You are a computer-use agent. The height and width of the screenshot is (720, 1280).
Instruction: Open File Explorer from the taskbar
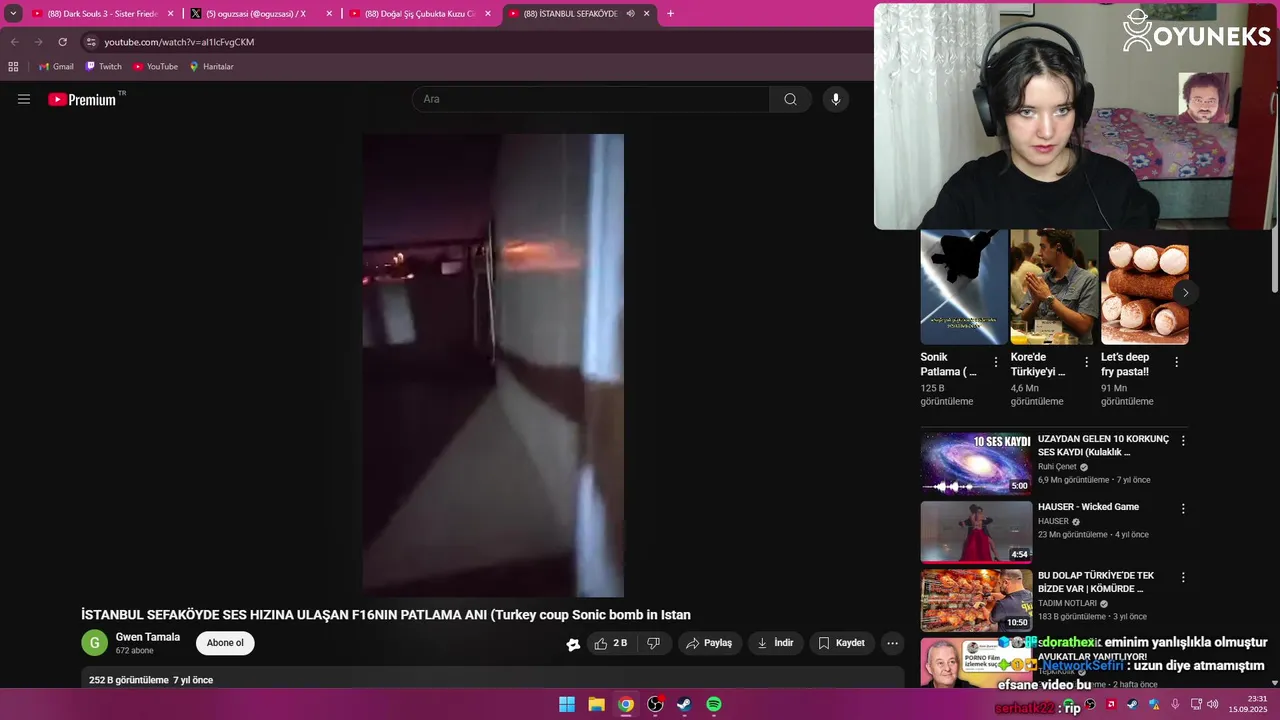click(596, 704)
